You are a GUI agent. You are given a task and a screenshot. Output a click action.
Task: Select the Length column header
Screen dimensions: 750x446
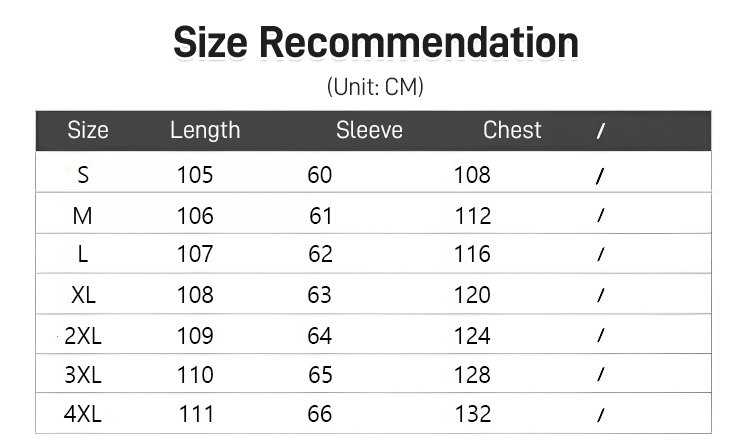point(205,130)
